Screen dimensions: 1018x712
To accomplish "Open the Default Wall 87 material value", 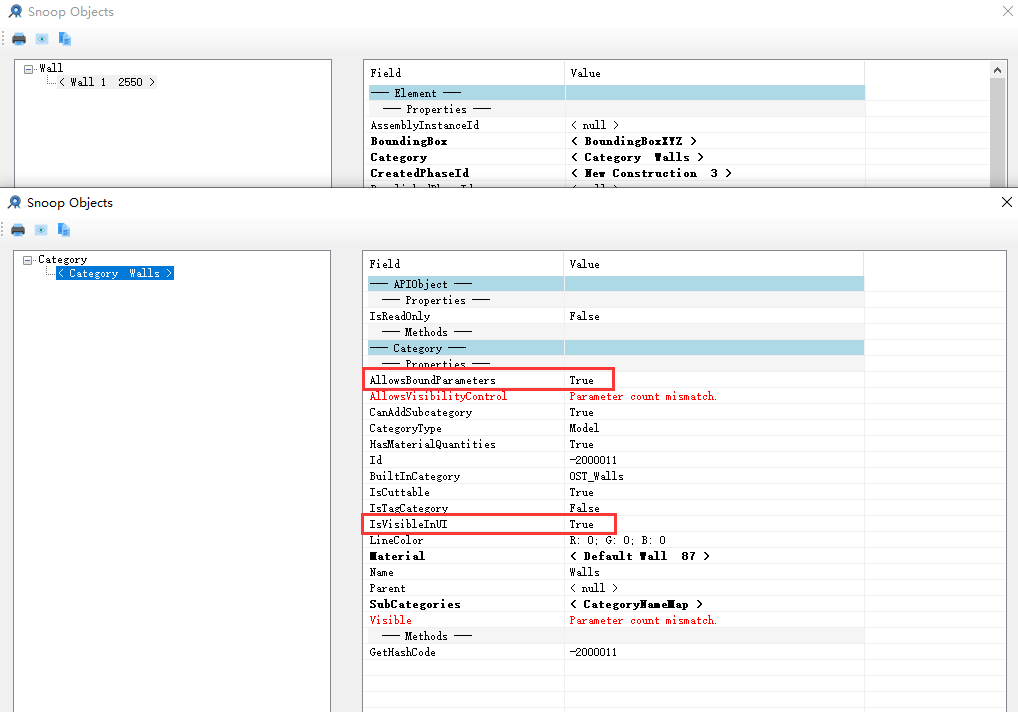I will pos(639,556).
